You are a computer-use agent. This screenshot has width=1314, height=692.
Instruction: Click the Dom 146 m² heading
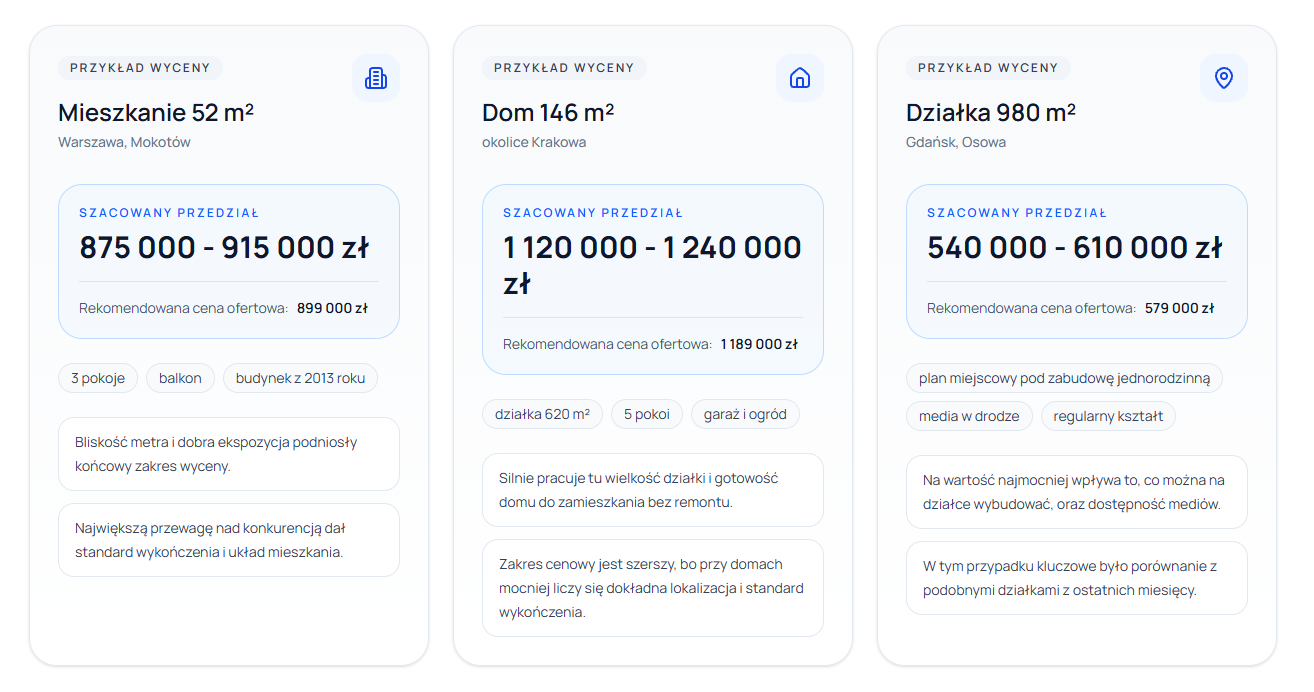[x=548, y=112]
